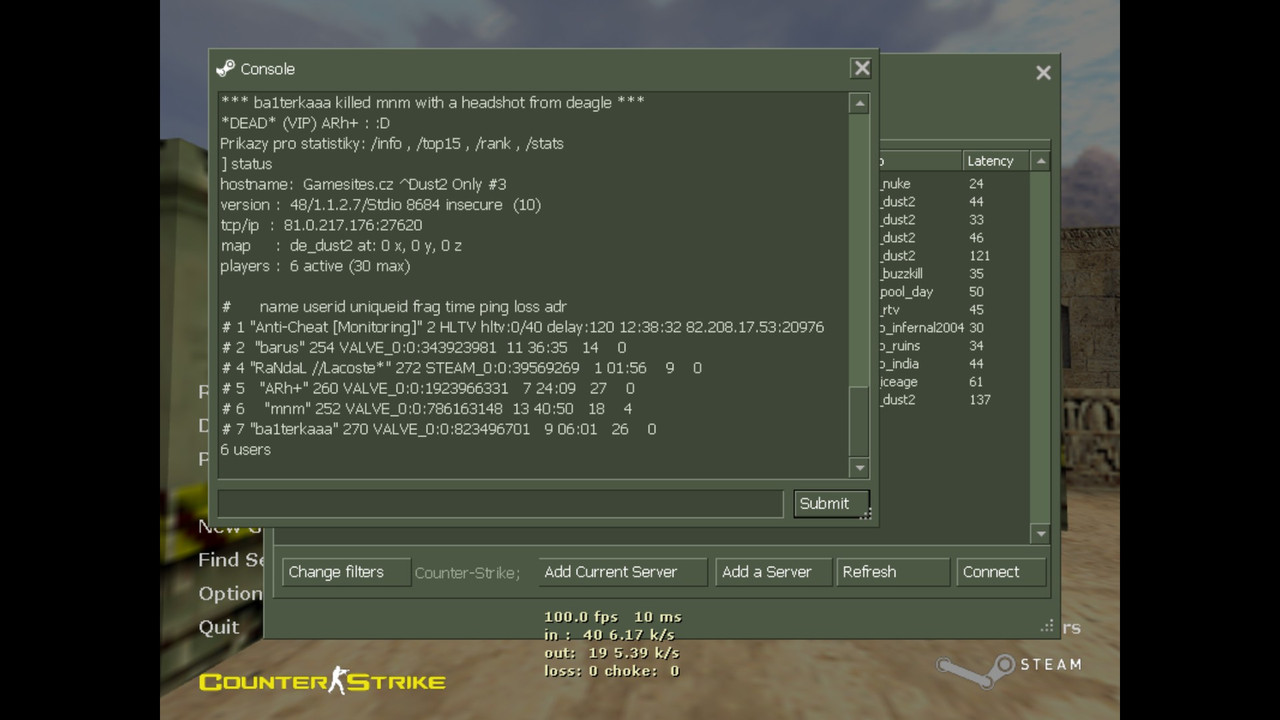Screen dimensions: 1280x720
Task: Open Change filters in server browser
Action: [346, 572]
